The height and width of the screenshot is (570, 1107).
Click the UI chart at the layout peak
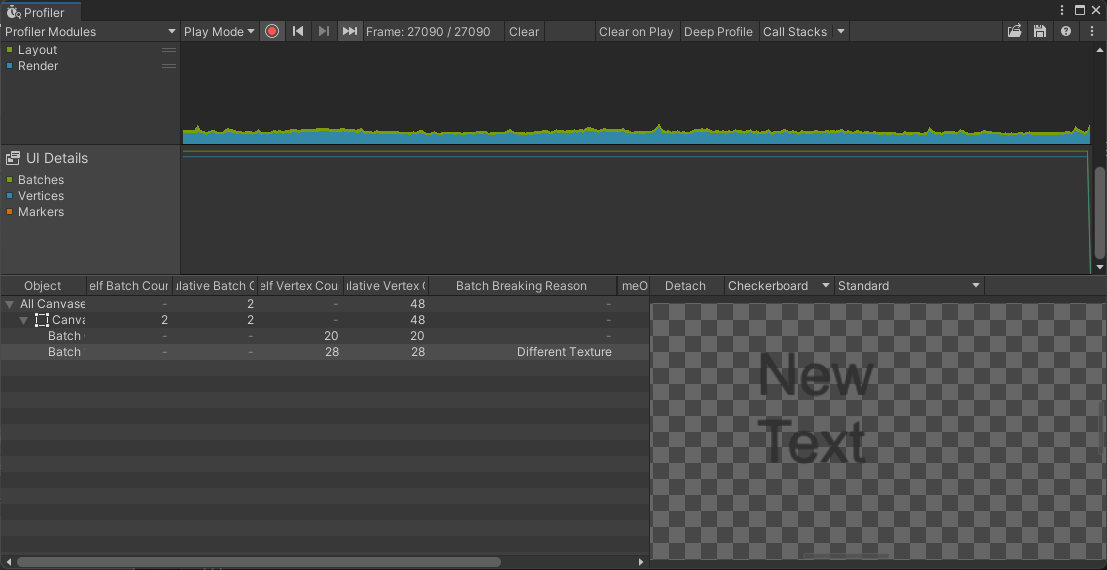(x=658, y=127)
